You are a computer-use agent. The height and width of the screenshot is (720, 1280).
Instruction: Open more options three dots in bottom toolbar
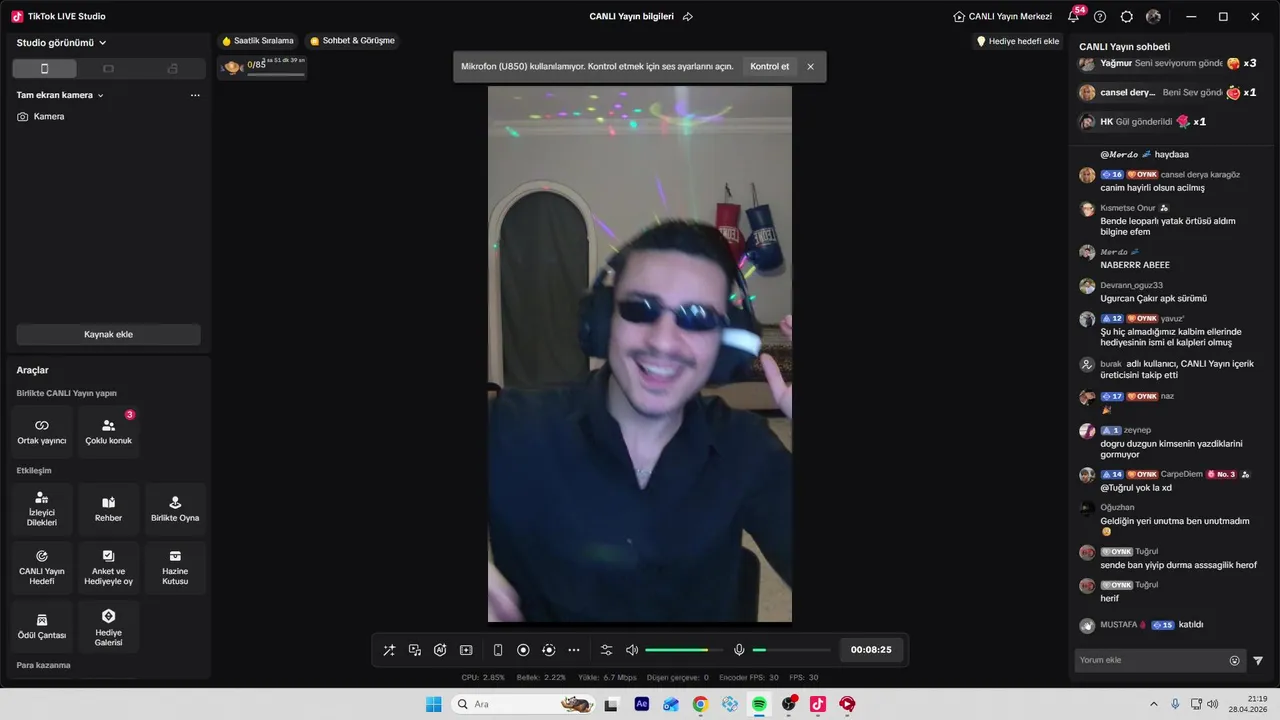[x=574, y=650]
